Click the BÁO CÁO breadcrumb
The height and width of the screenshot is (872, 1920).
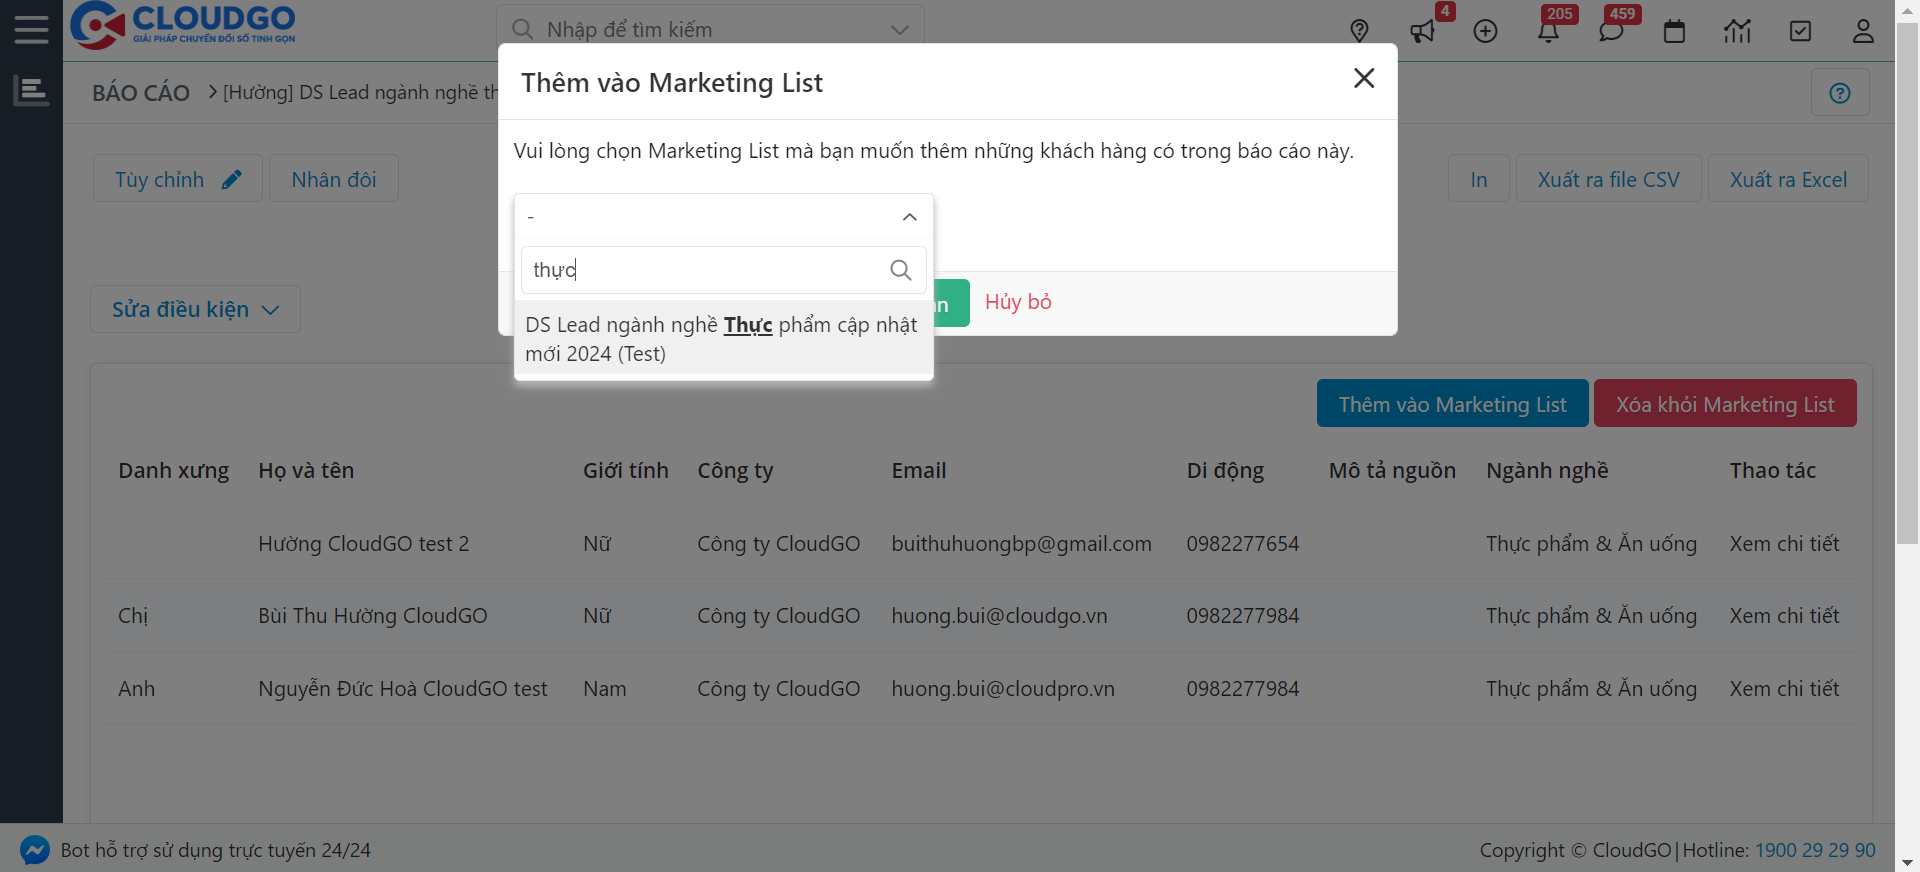tap(141, 93)
